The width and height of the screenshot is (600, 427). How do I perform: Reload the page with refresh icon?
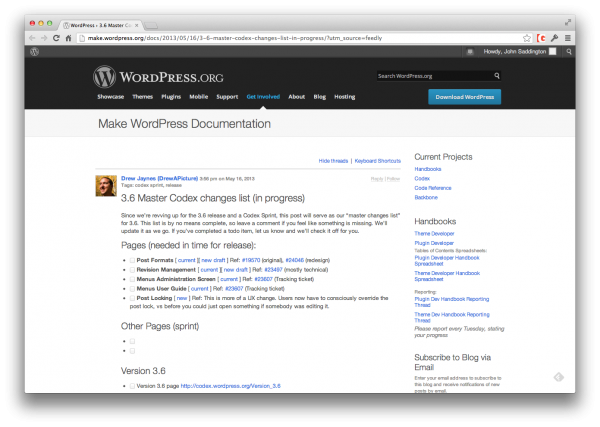(x=56, y=38)
